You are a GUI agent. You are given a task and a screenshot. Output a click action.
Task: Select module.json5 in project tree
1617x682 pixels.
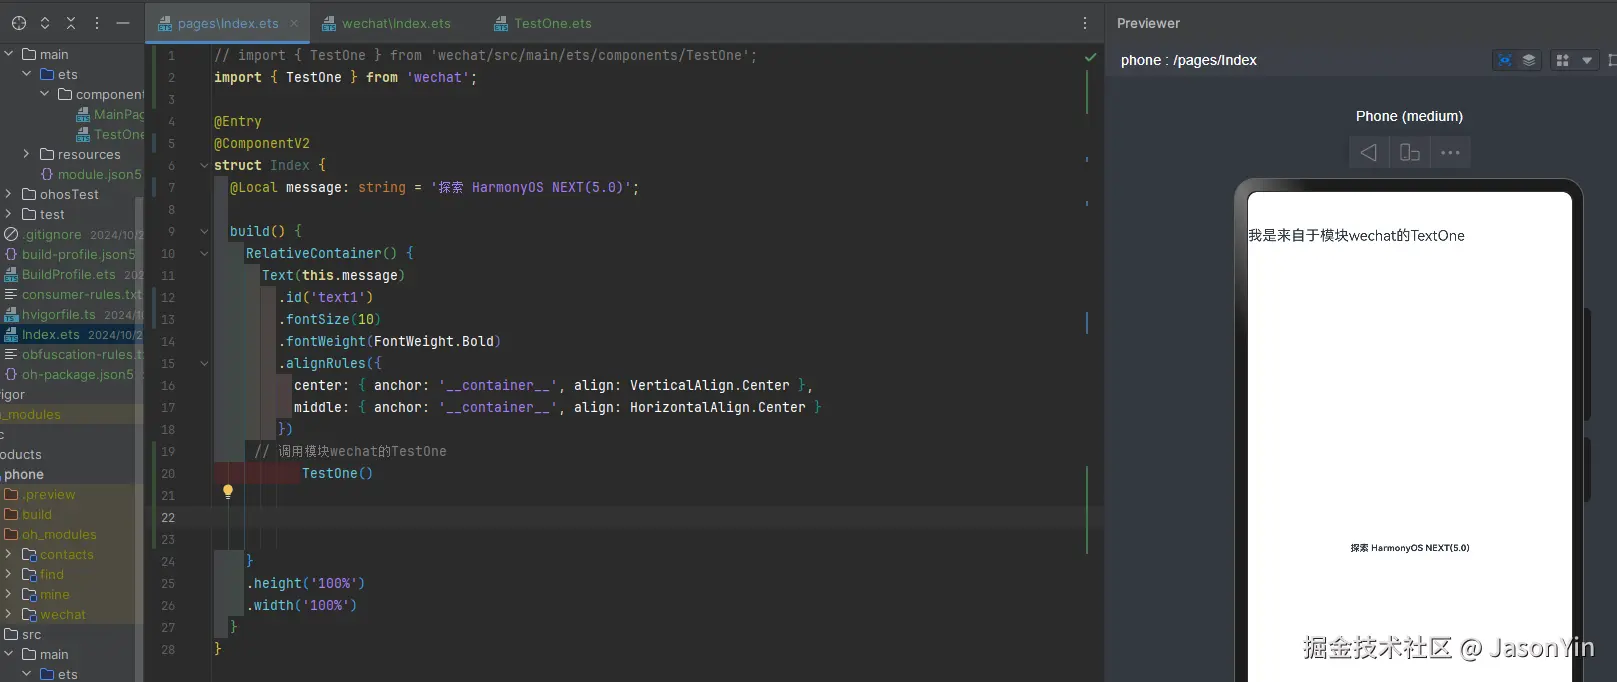pyautogui.click(x=92, y=174)
